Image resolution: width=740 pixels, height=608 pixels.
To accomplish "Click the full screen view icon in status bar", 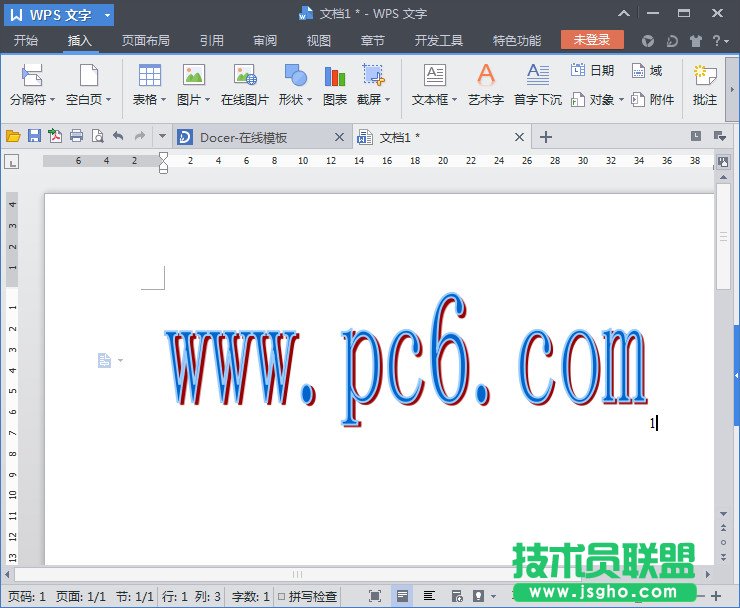I will [x=375, y=596].
